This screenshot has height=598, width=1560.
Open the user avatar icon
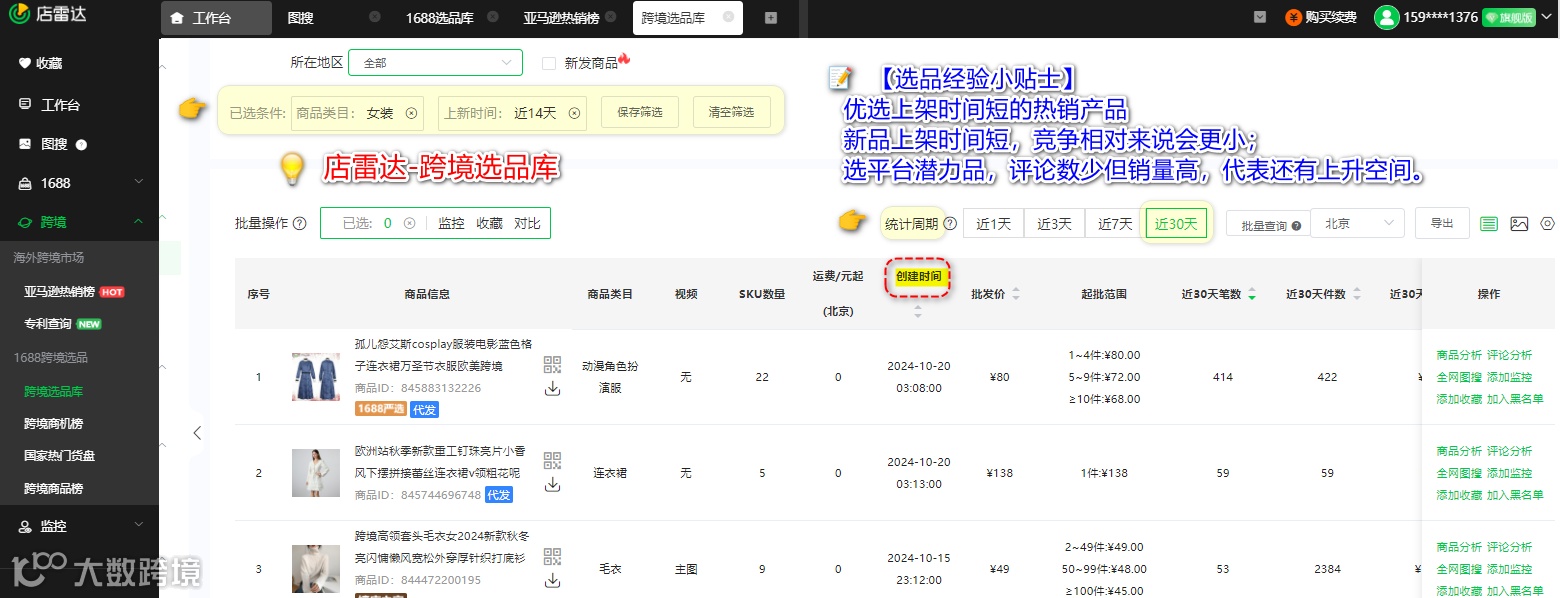coord(1386,17)
